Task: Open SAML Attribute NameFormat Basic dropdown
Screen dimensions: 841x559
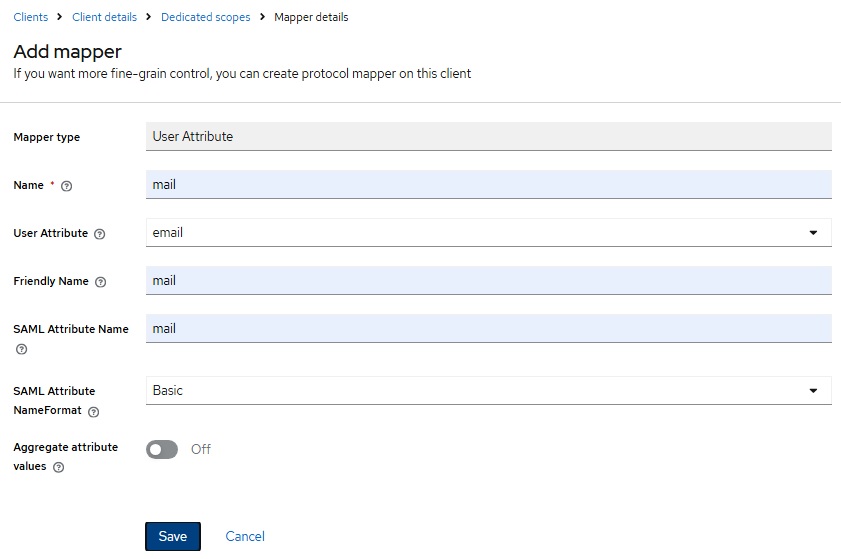Action: coord(489,391)
